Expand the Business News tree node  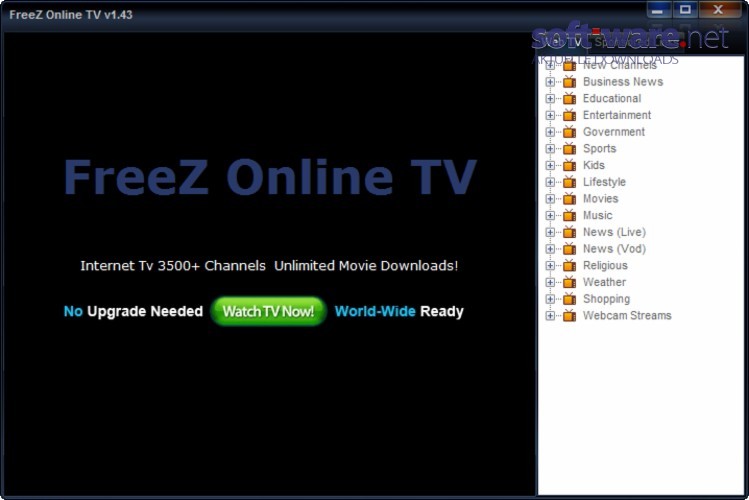(550, 82)
